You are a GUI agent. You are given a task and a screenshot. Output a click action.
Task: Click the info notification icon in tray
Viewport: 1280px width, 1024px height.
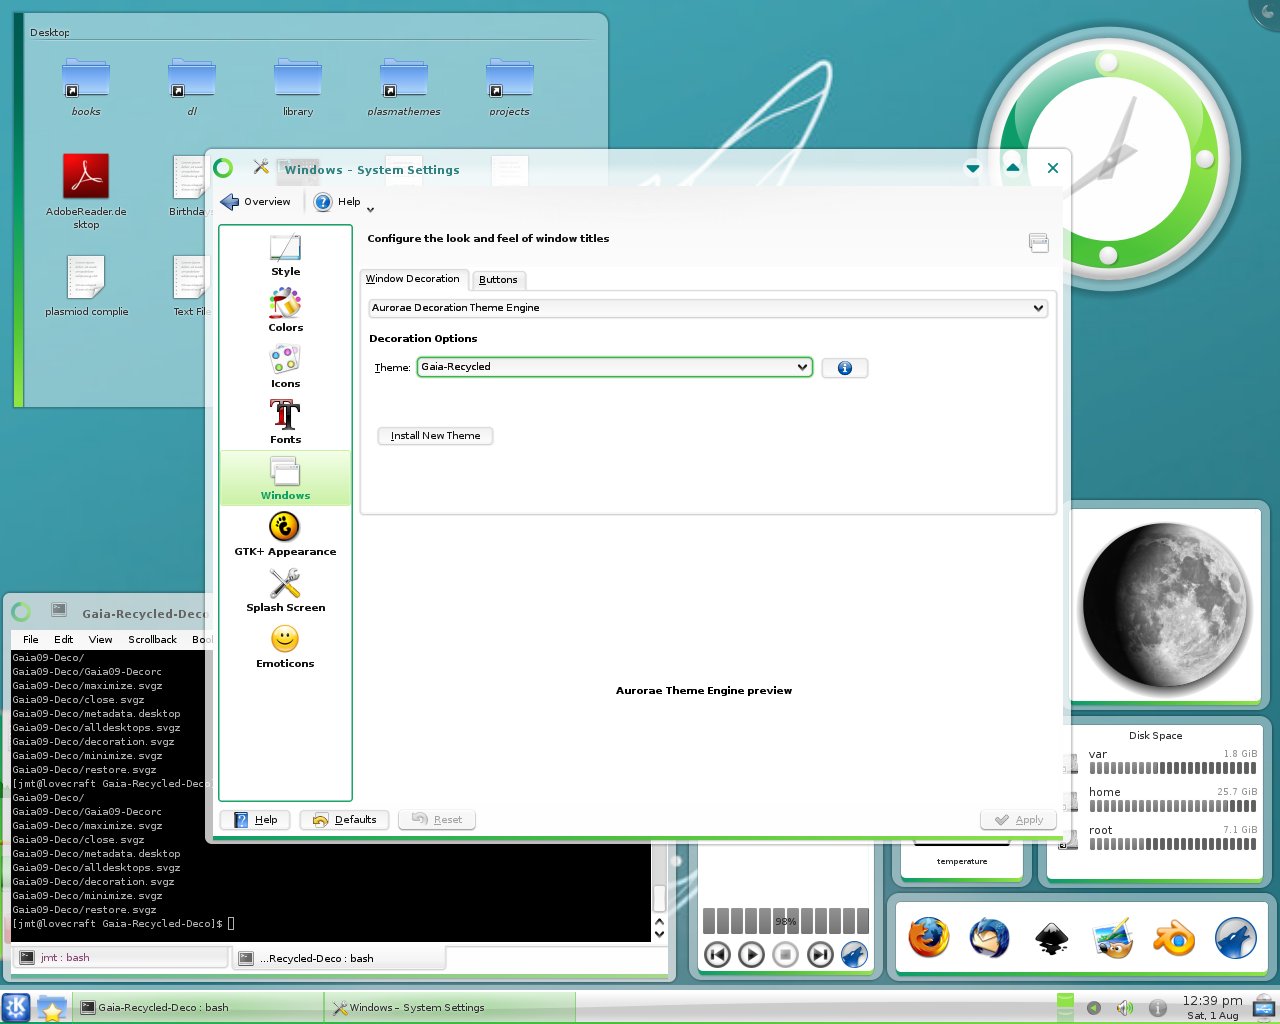point(1157,1008)
